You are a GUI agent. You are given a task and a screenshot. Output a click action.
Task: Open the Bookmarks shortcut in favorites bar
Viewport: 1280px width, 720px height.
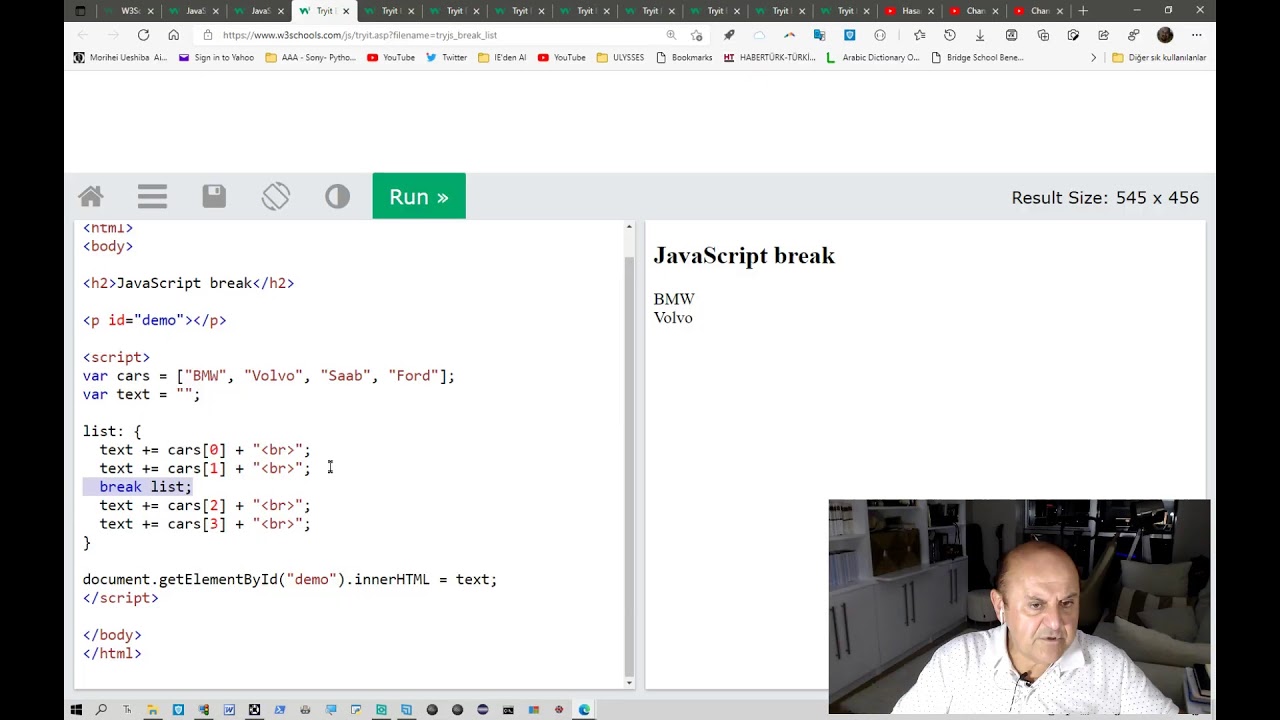[x=684, y=58]
